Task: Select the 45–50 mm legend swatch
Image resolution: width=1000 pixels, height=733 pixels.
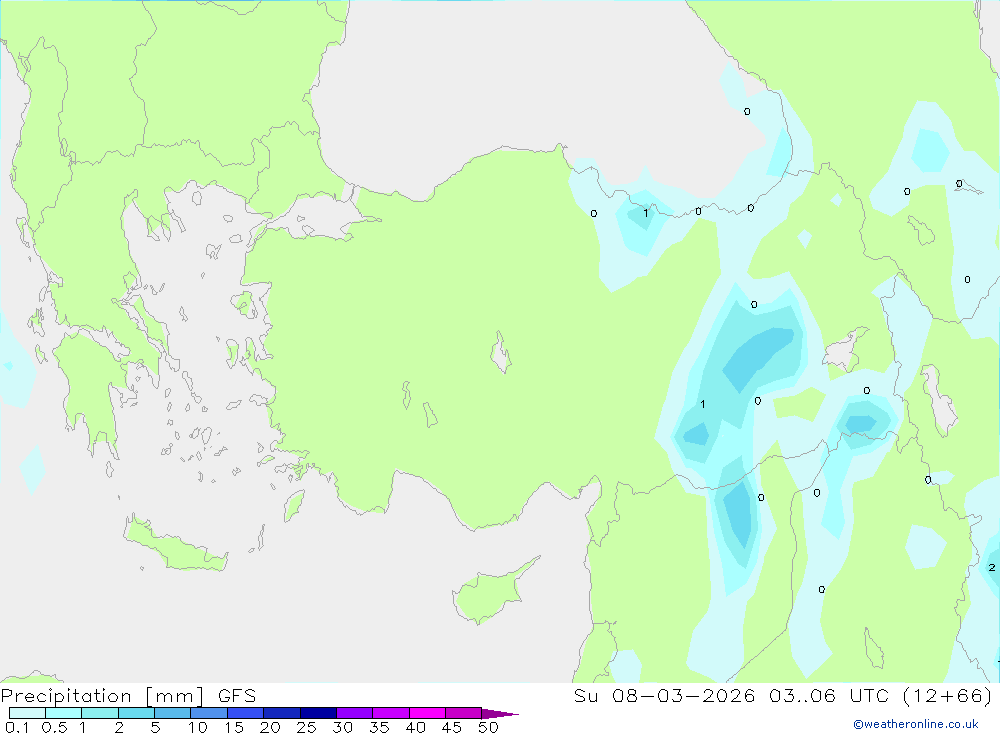Action: (464, 713)
